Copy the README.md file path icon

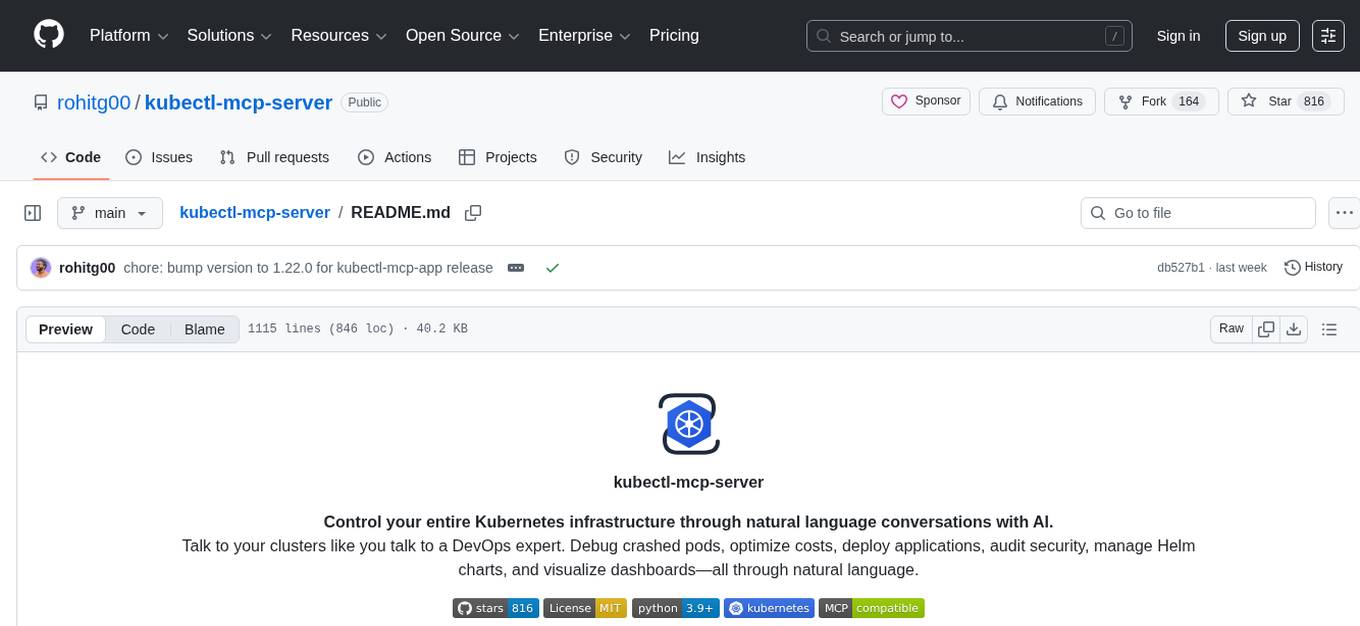pos(472,212)
